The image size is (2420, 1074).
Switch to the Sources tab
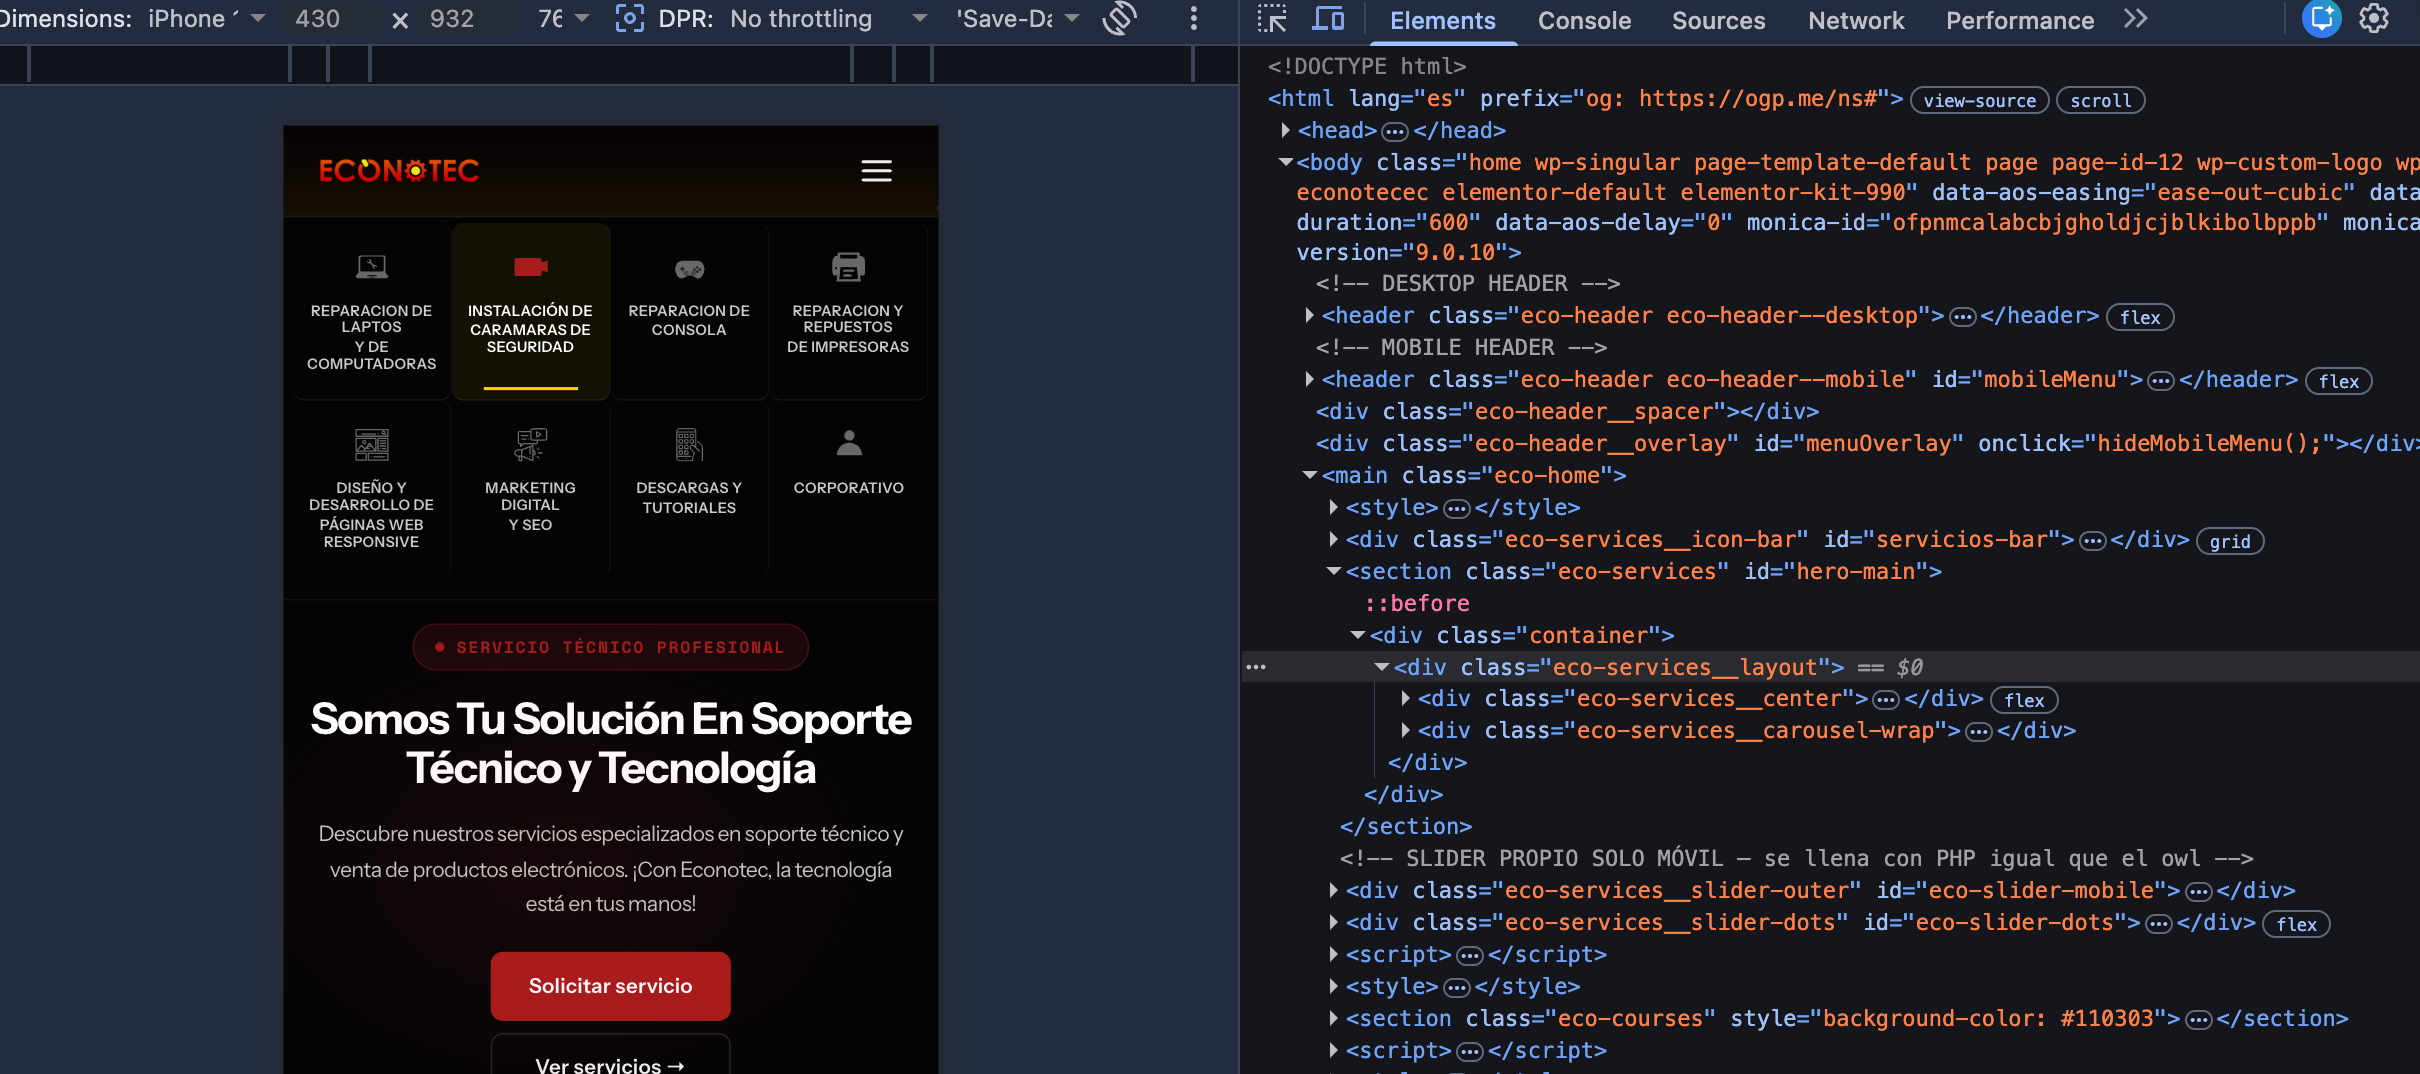[x=1718, y=21]
